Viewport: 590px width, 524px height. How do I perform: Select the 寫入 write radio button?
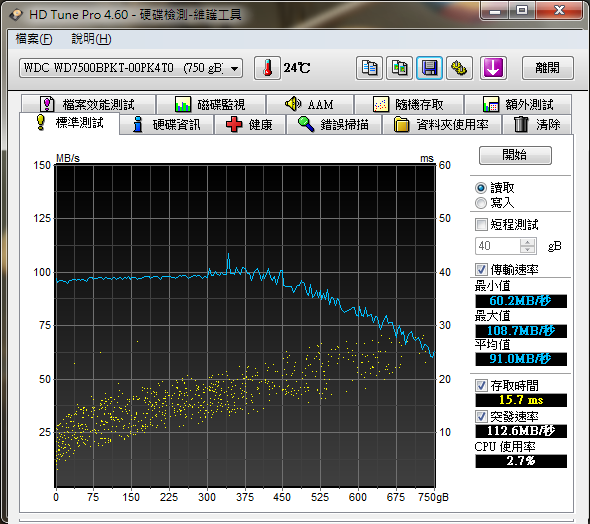click(x=481, y=203)
